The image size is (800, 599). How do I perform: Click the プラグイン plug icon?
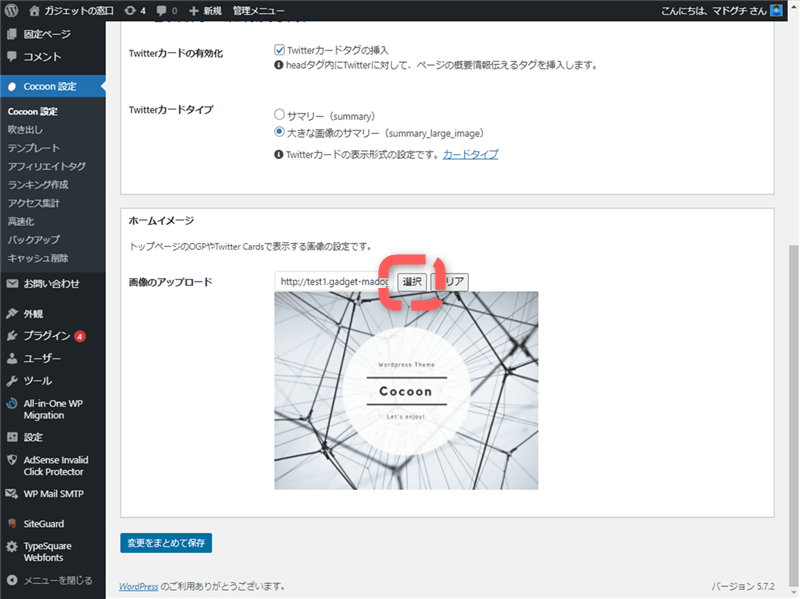12,336
